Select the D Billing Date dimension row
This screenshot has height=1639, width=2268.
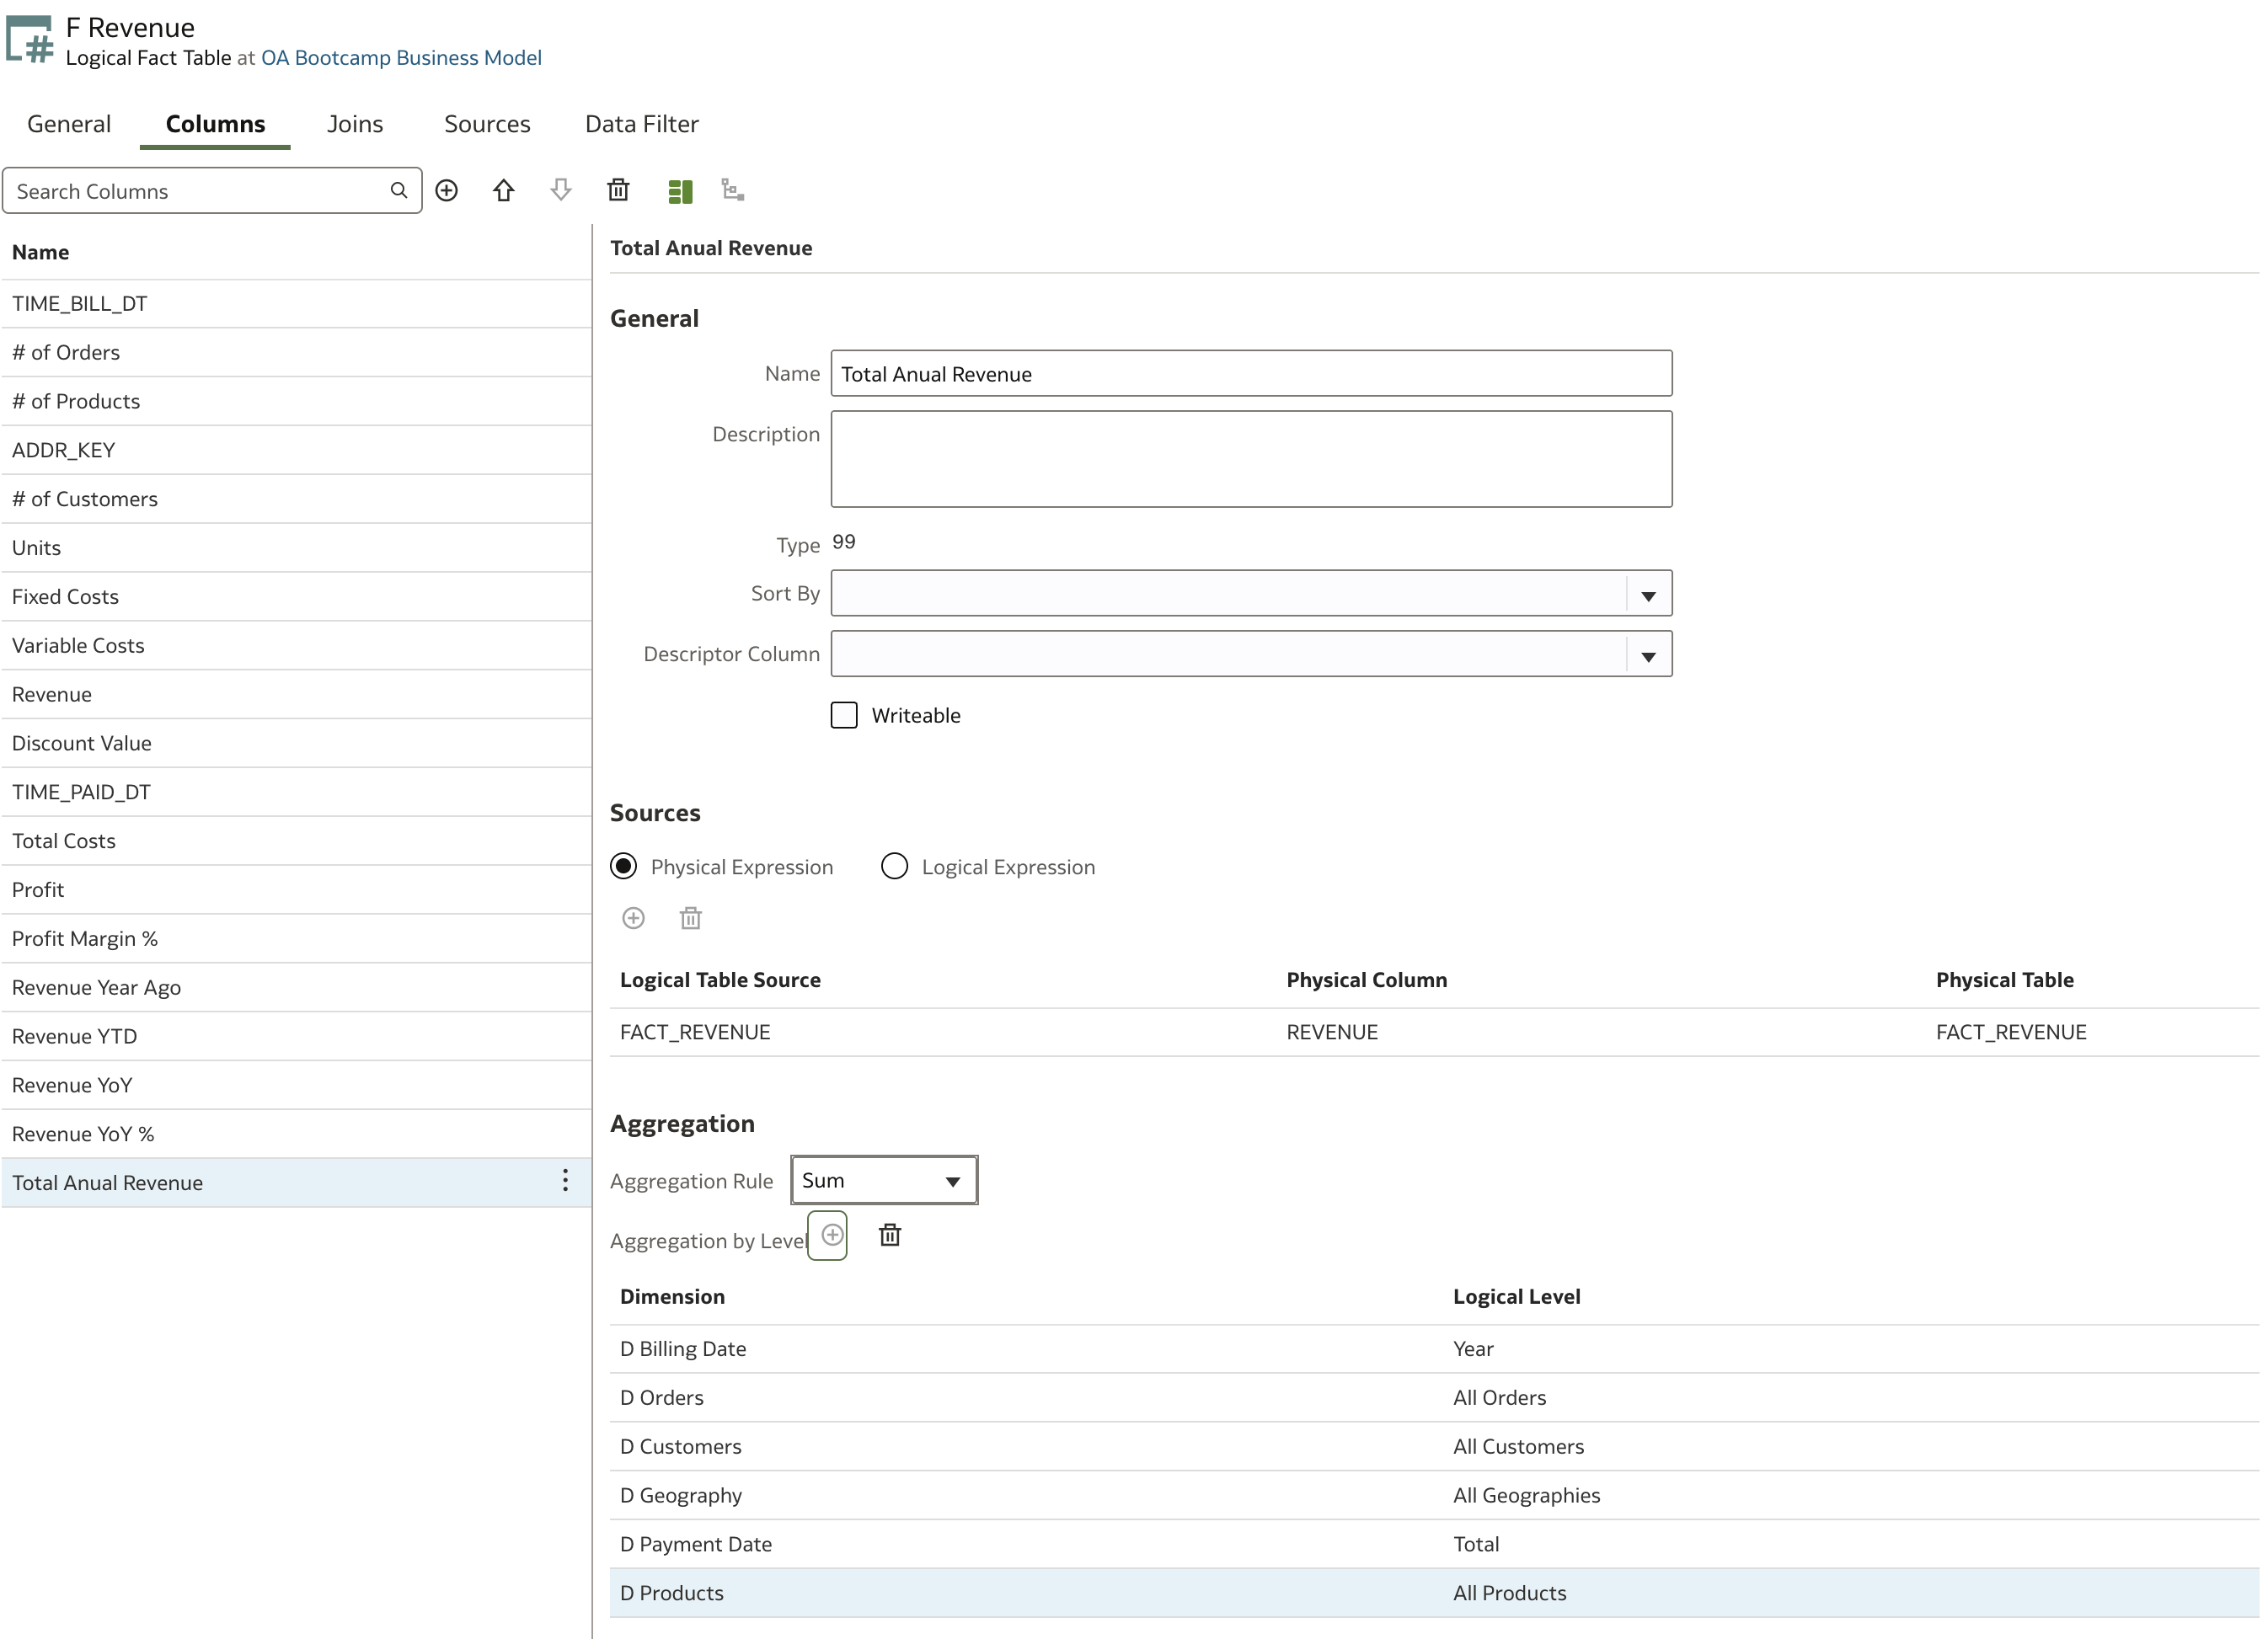pos(1434,1349)
